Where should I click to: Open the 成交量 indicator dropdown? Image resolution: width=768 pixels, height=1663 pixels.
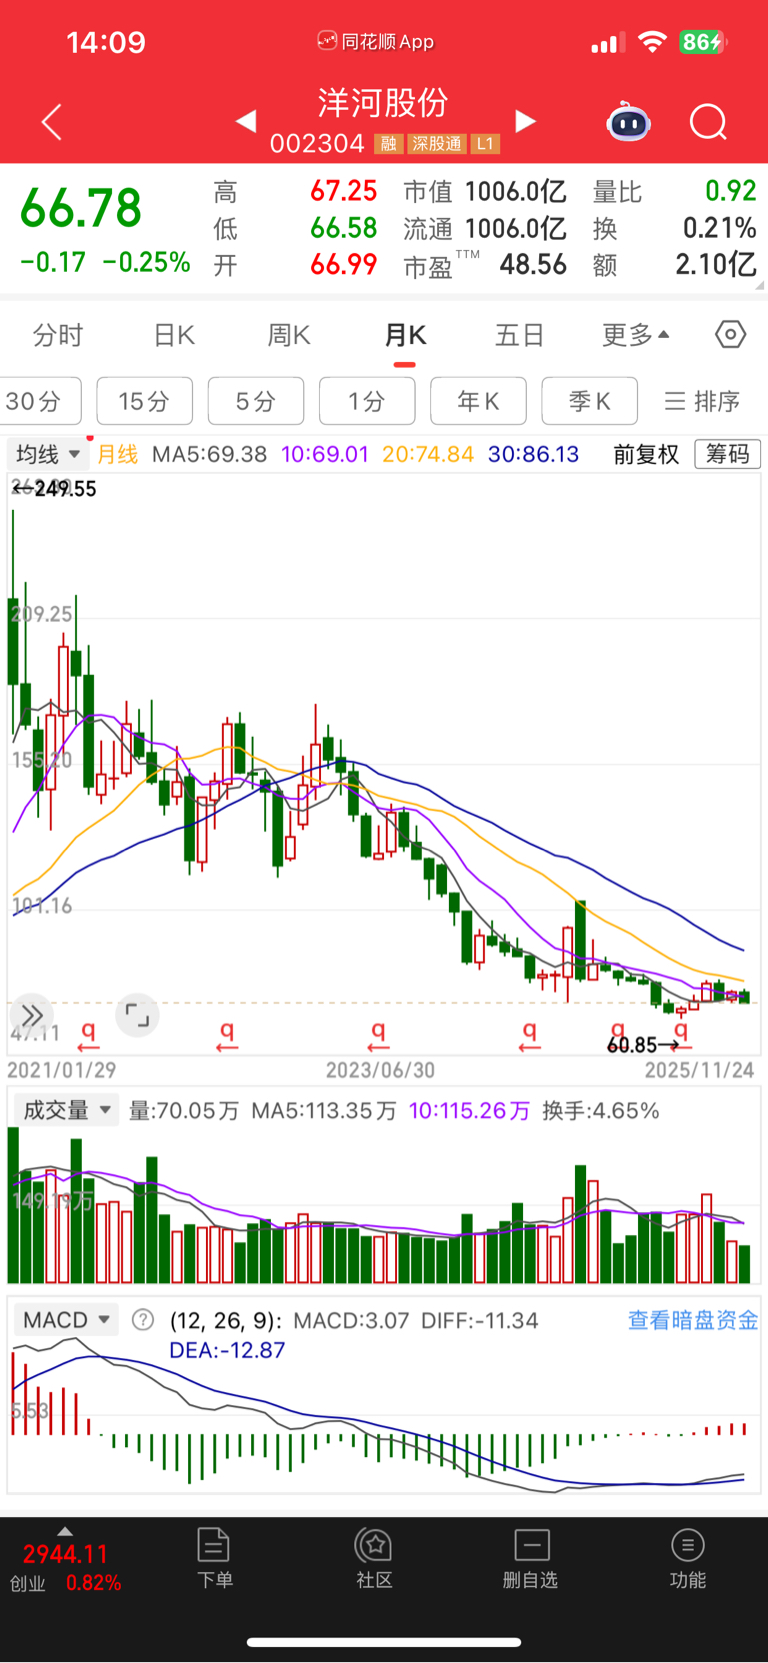pyautogui.click(x=65, y=1110)
